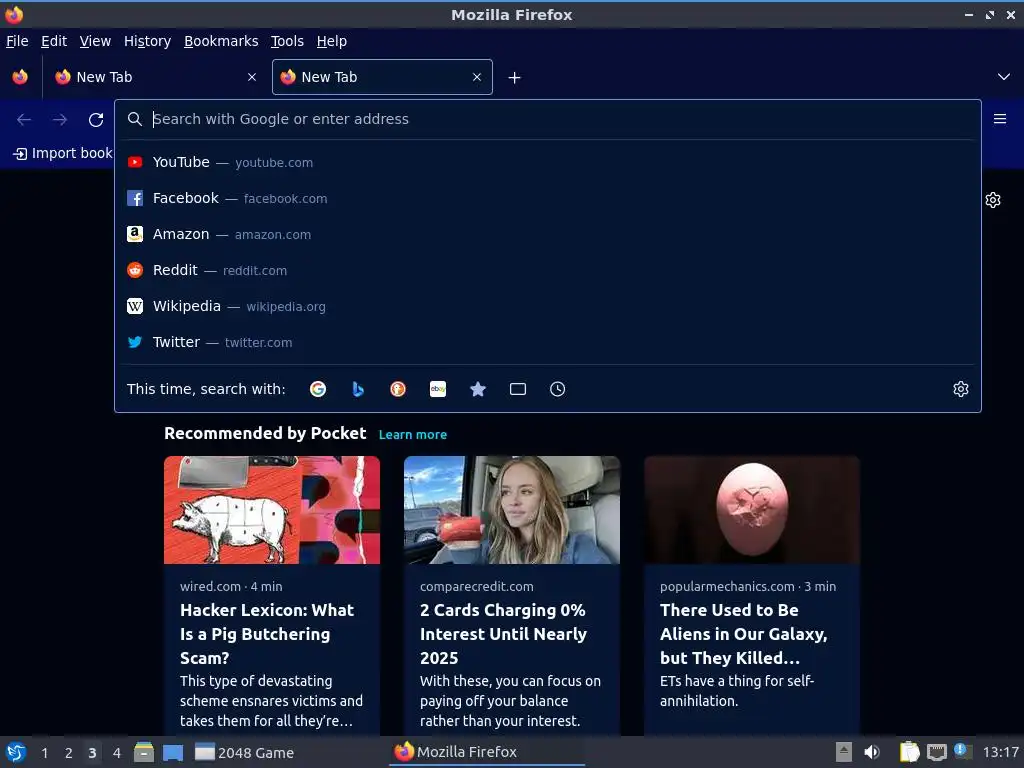
Task: Close the active second New Tab
Action: pos(477,77)
